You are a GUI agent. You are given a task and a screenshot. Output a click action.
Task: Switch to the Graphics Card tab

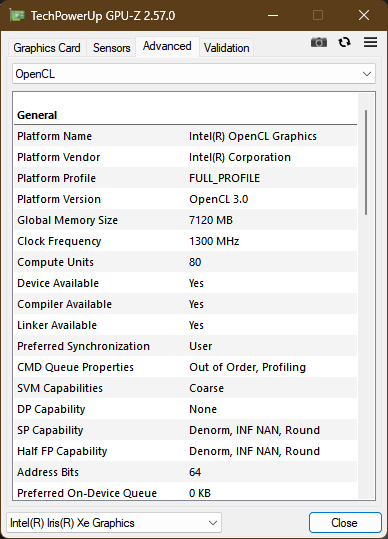(47, 48)
